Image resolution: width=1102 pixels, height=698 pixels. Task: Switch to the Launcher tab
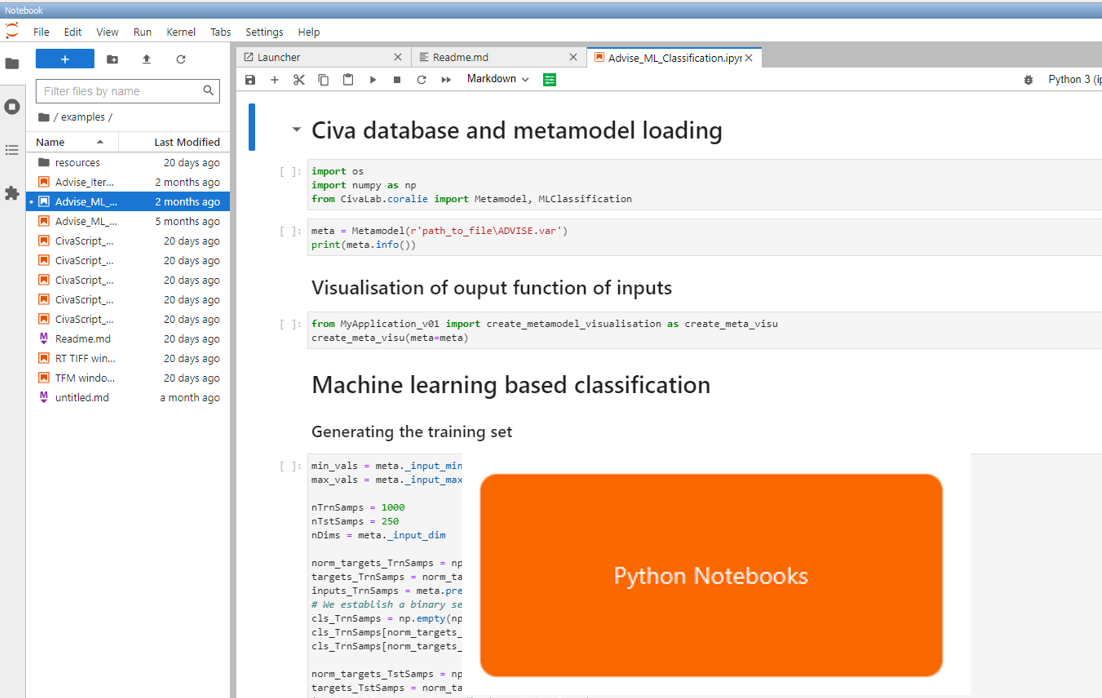[x=323, y=57]
